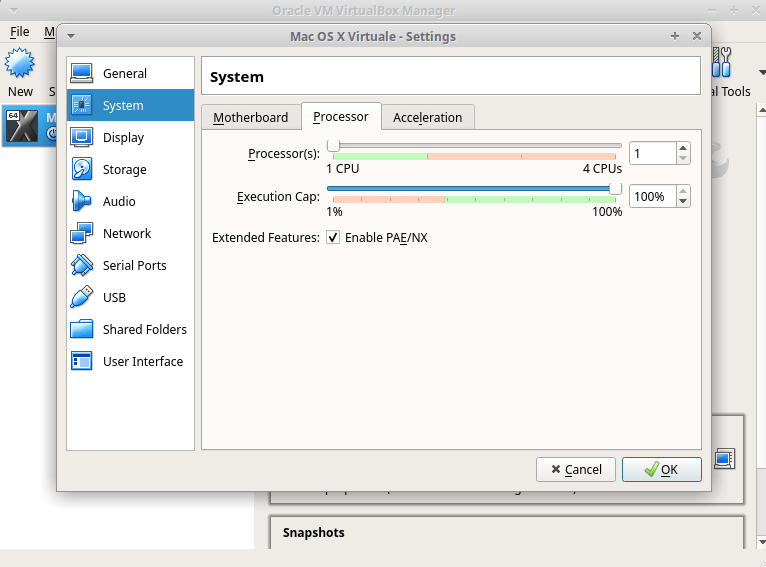
Task: Click the Snapshots section header in Manager
Action: coord(314,532)
